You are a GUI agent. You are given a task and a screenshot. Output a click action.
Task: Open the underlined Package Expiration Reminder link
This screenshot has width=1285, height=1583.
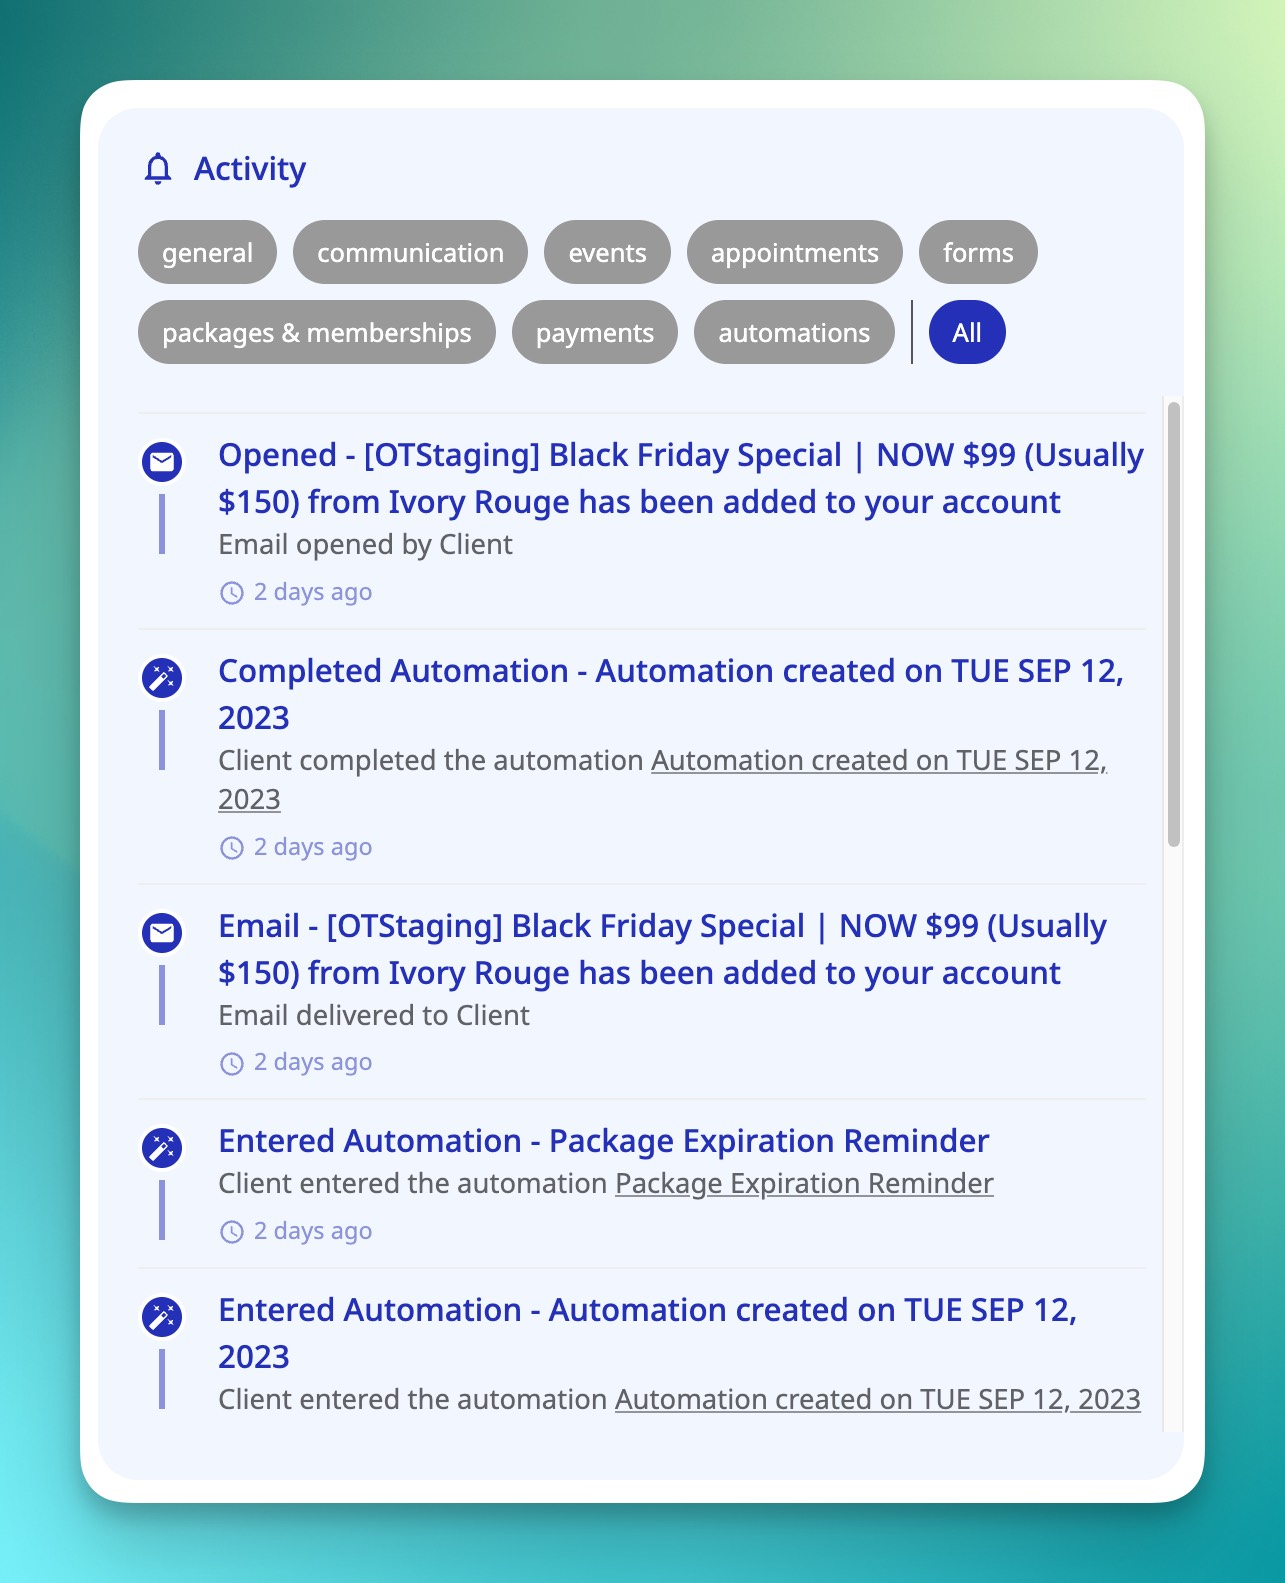[804, 1184]
